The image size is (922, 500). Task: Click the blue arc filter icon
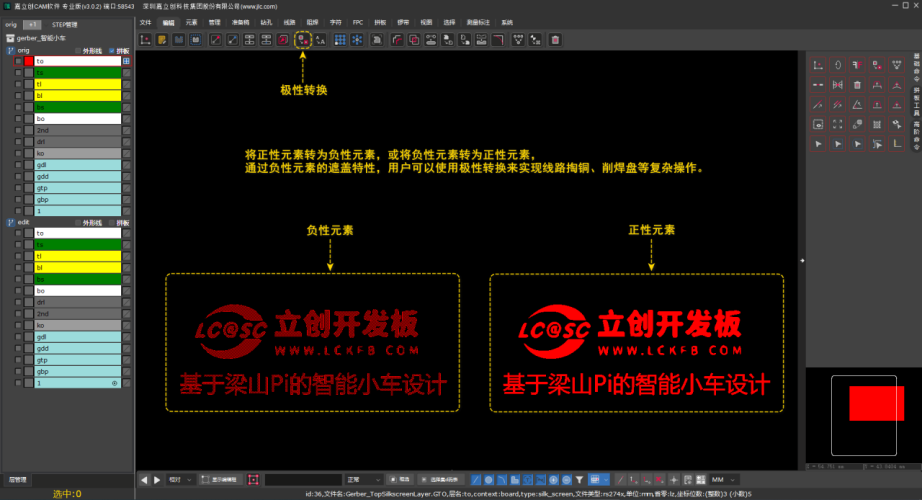click(502, 479)
